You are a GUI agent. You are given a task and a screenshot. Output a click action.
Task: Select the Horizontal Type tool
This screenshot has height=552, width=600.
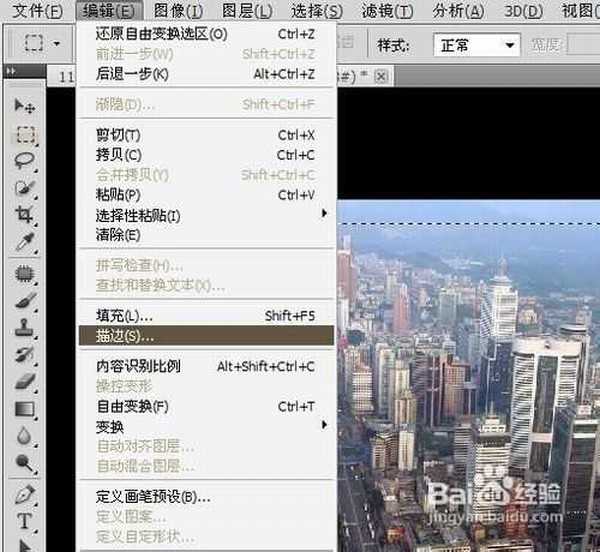25,521
